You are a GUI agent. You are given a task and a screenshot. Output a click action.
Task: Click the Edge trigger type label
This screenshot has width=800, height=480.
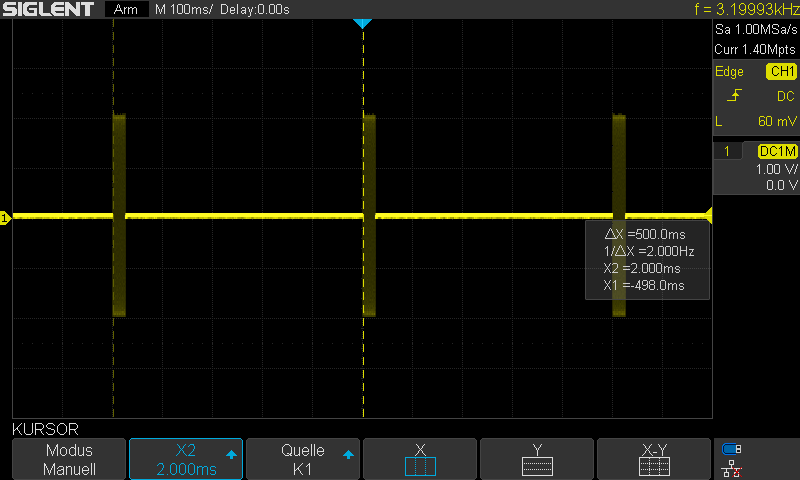pos(729,71)
